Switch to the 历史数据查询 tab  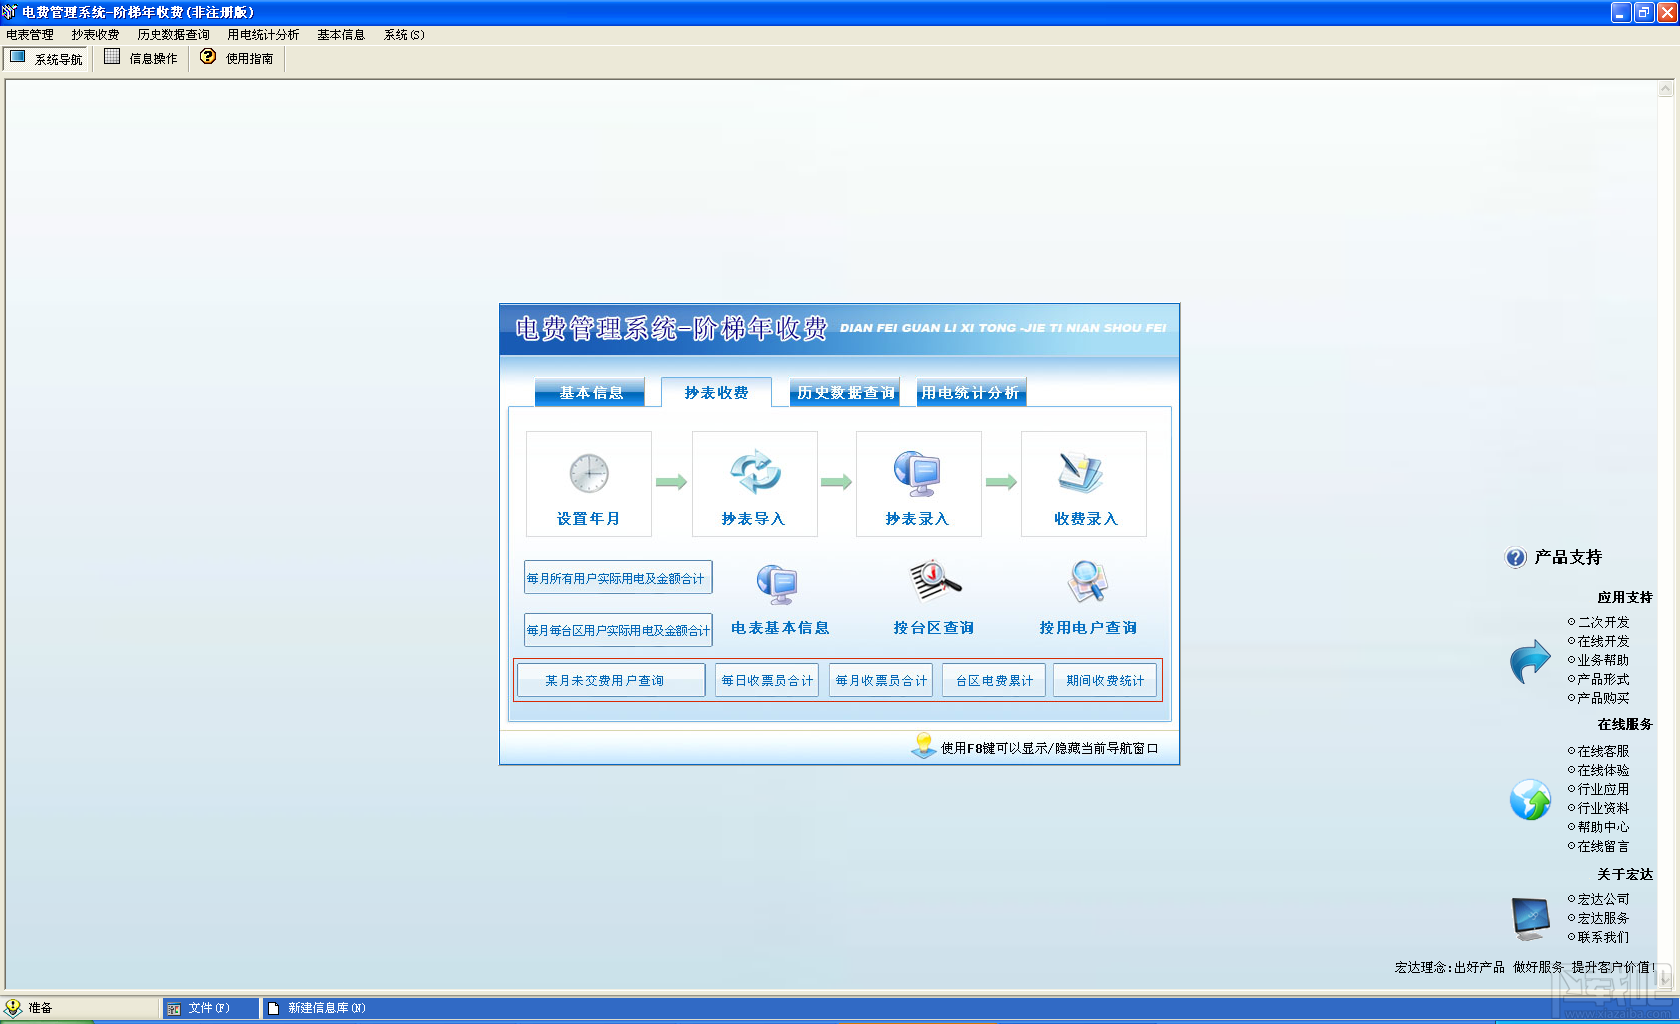[845, 393]
